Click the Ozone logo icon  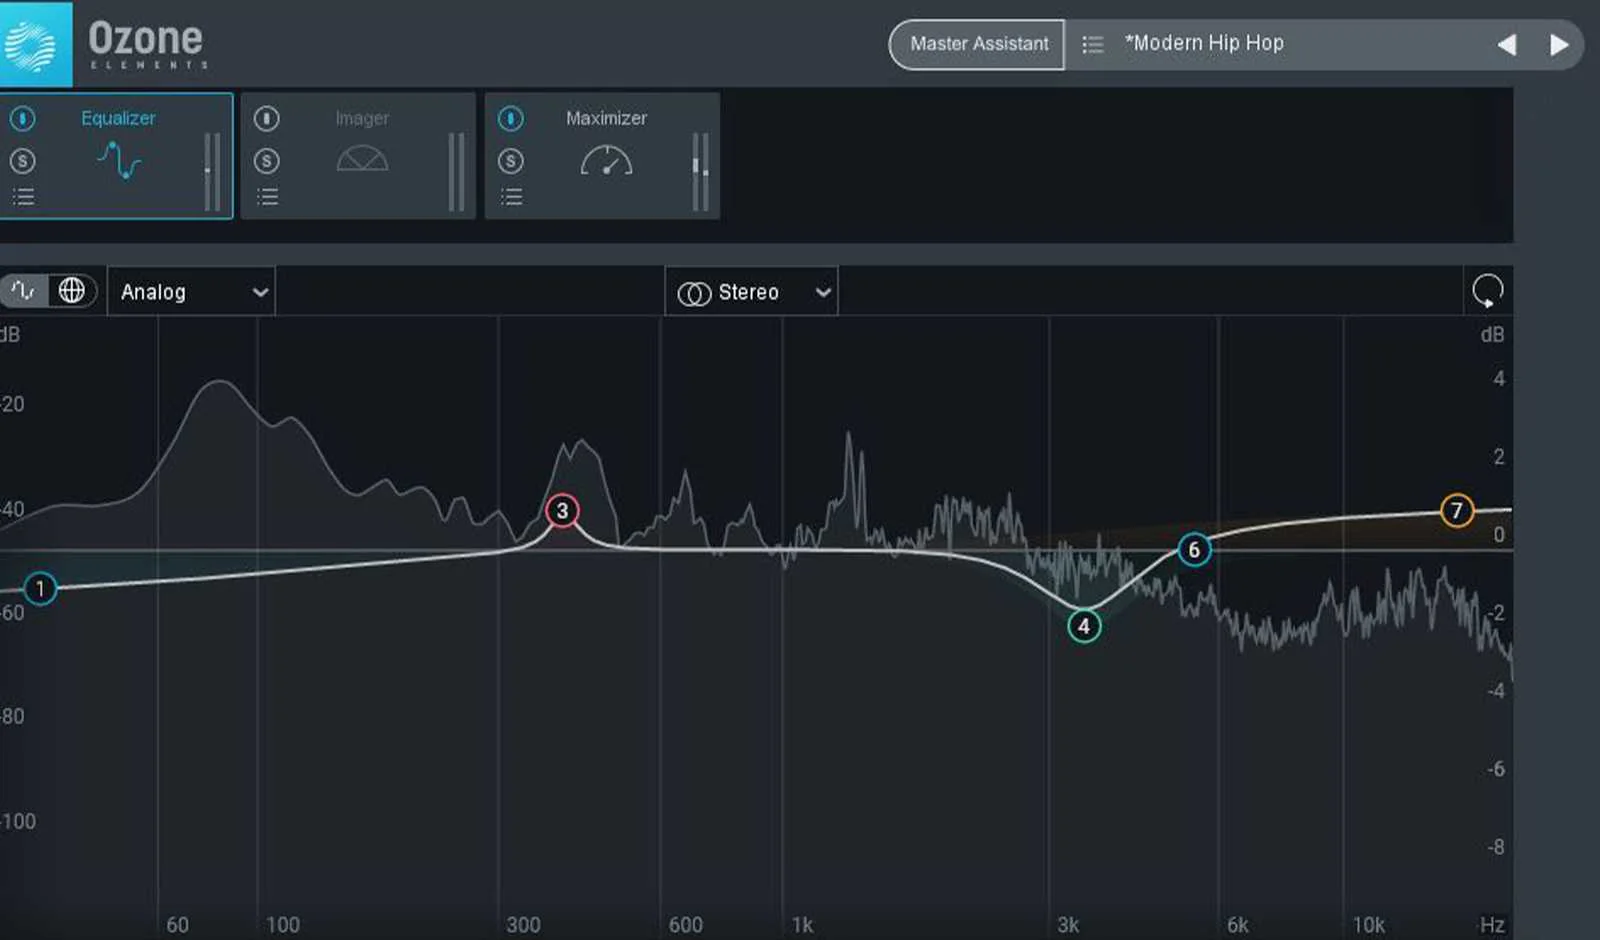tap(34, 44)
